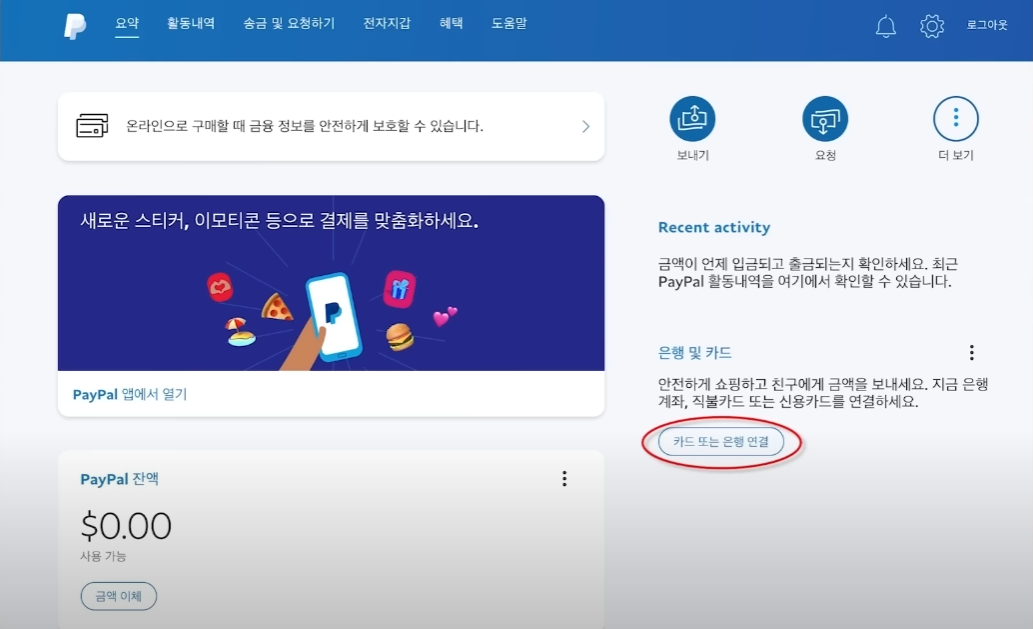Open the PayPal 잔액 three-dot menu

565,479
